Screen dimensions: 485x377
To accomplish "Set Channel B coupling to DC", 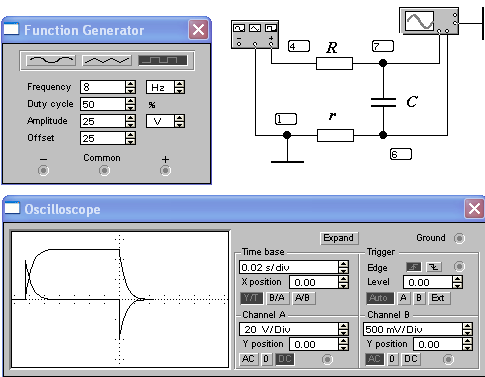I will [x=411, y=359].
